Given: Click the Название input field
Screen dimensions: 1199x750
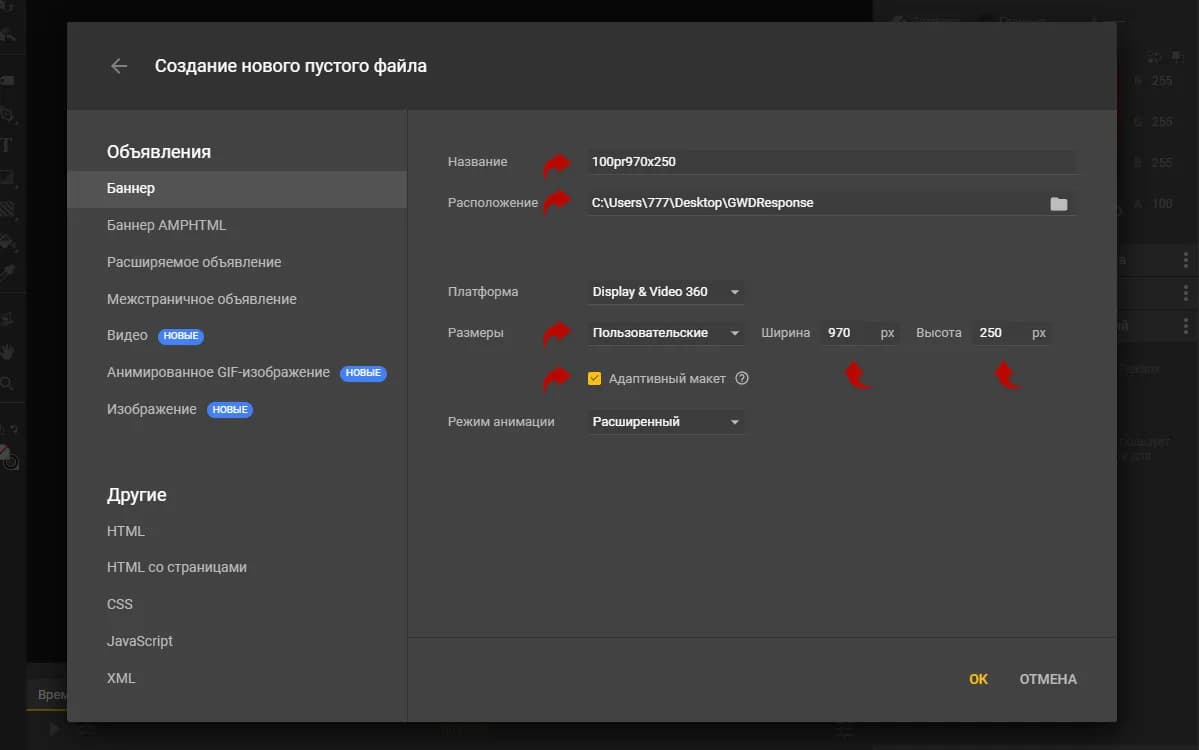Looking at the screenshot, I should [832, 162].
